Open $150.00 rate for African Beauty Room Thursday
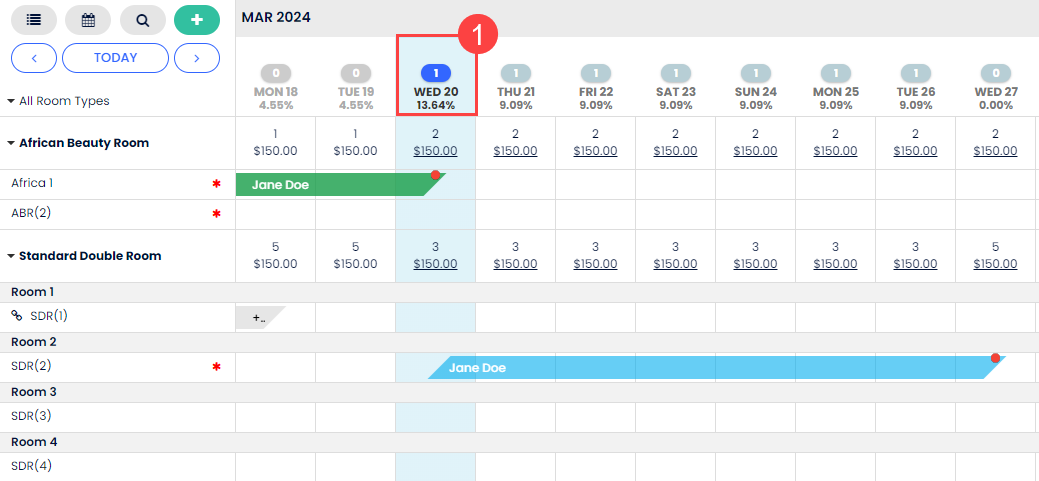 (516, 151)
